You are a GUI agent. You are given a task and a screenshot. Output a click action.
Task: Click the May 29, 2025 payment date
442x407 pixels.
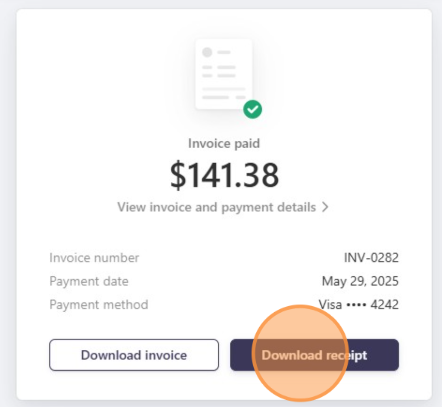[360, 281]
